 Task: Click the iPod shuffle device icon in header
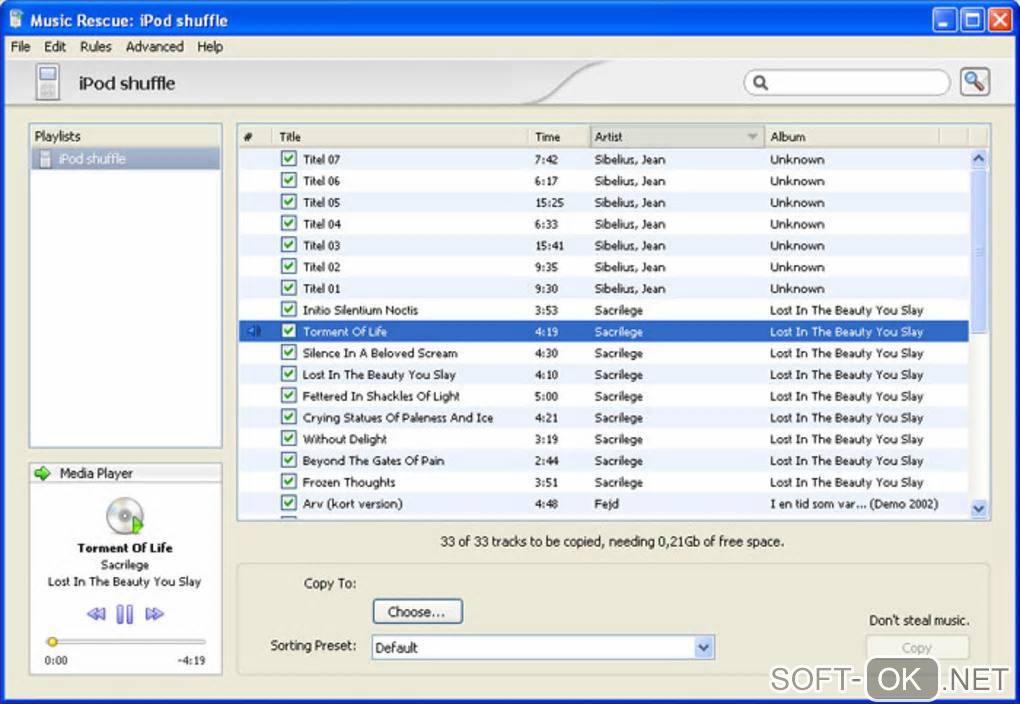[x=47, y=82]
